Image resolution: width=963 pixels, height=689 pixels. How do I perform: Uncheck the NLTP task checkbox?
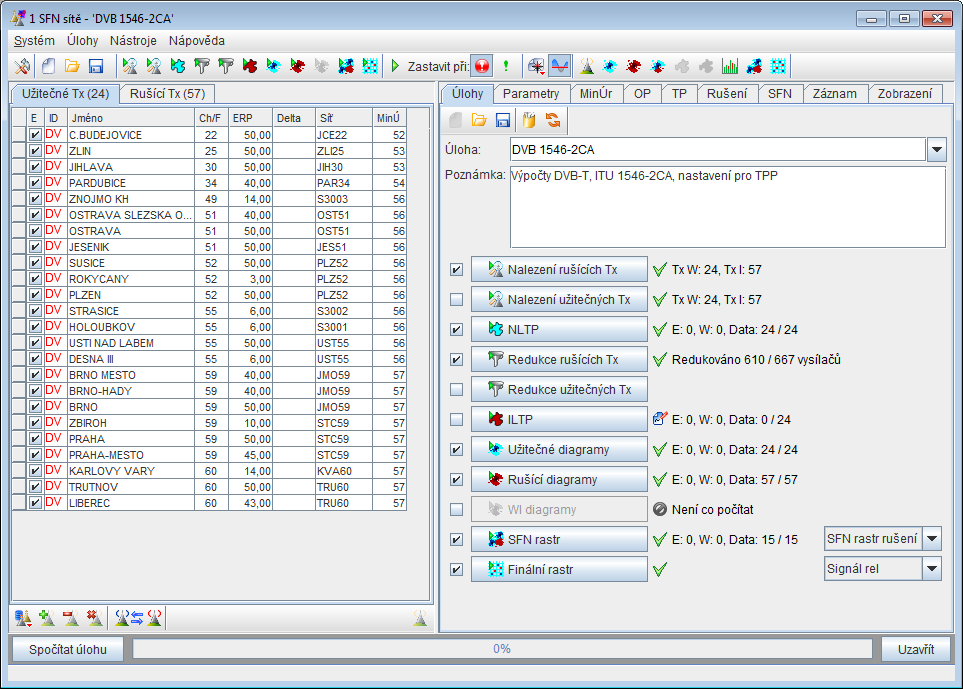click(457, 329)
